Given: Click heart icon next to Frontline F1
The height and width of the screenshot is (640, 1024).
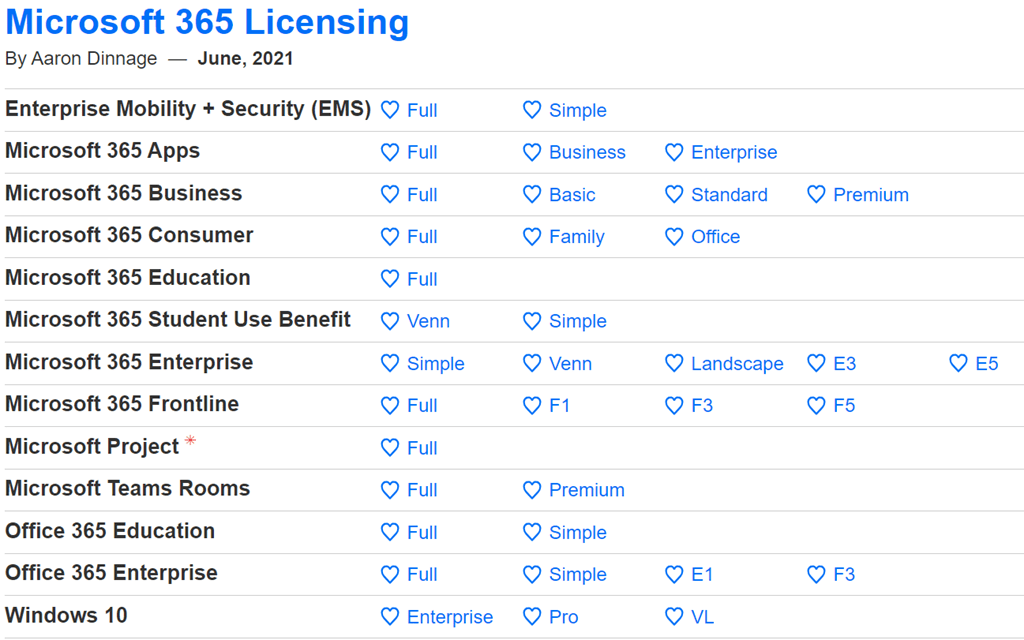Looking at the screenshot, I should (532, 405).
